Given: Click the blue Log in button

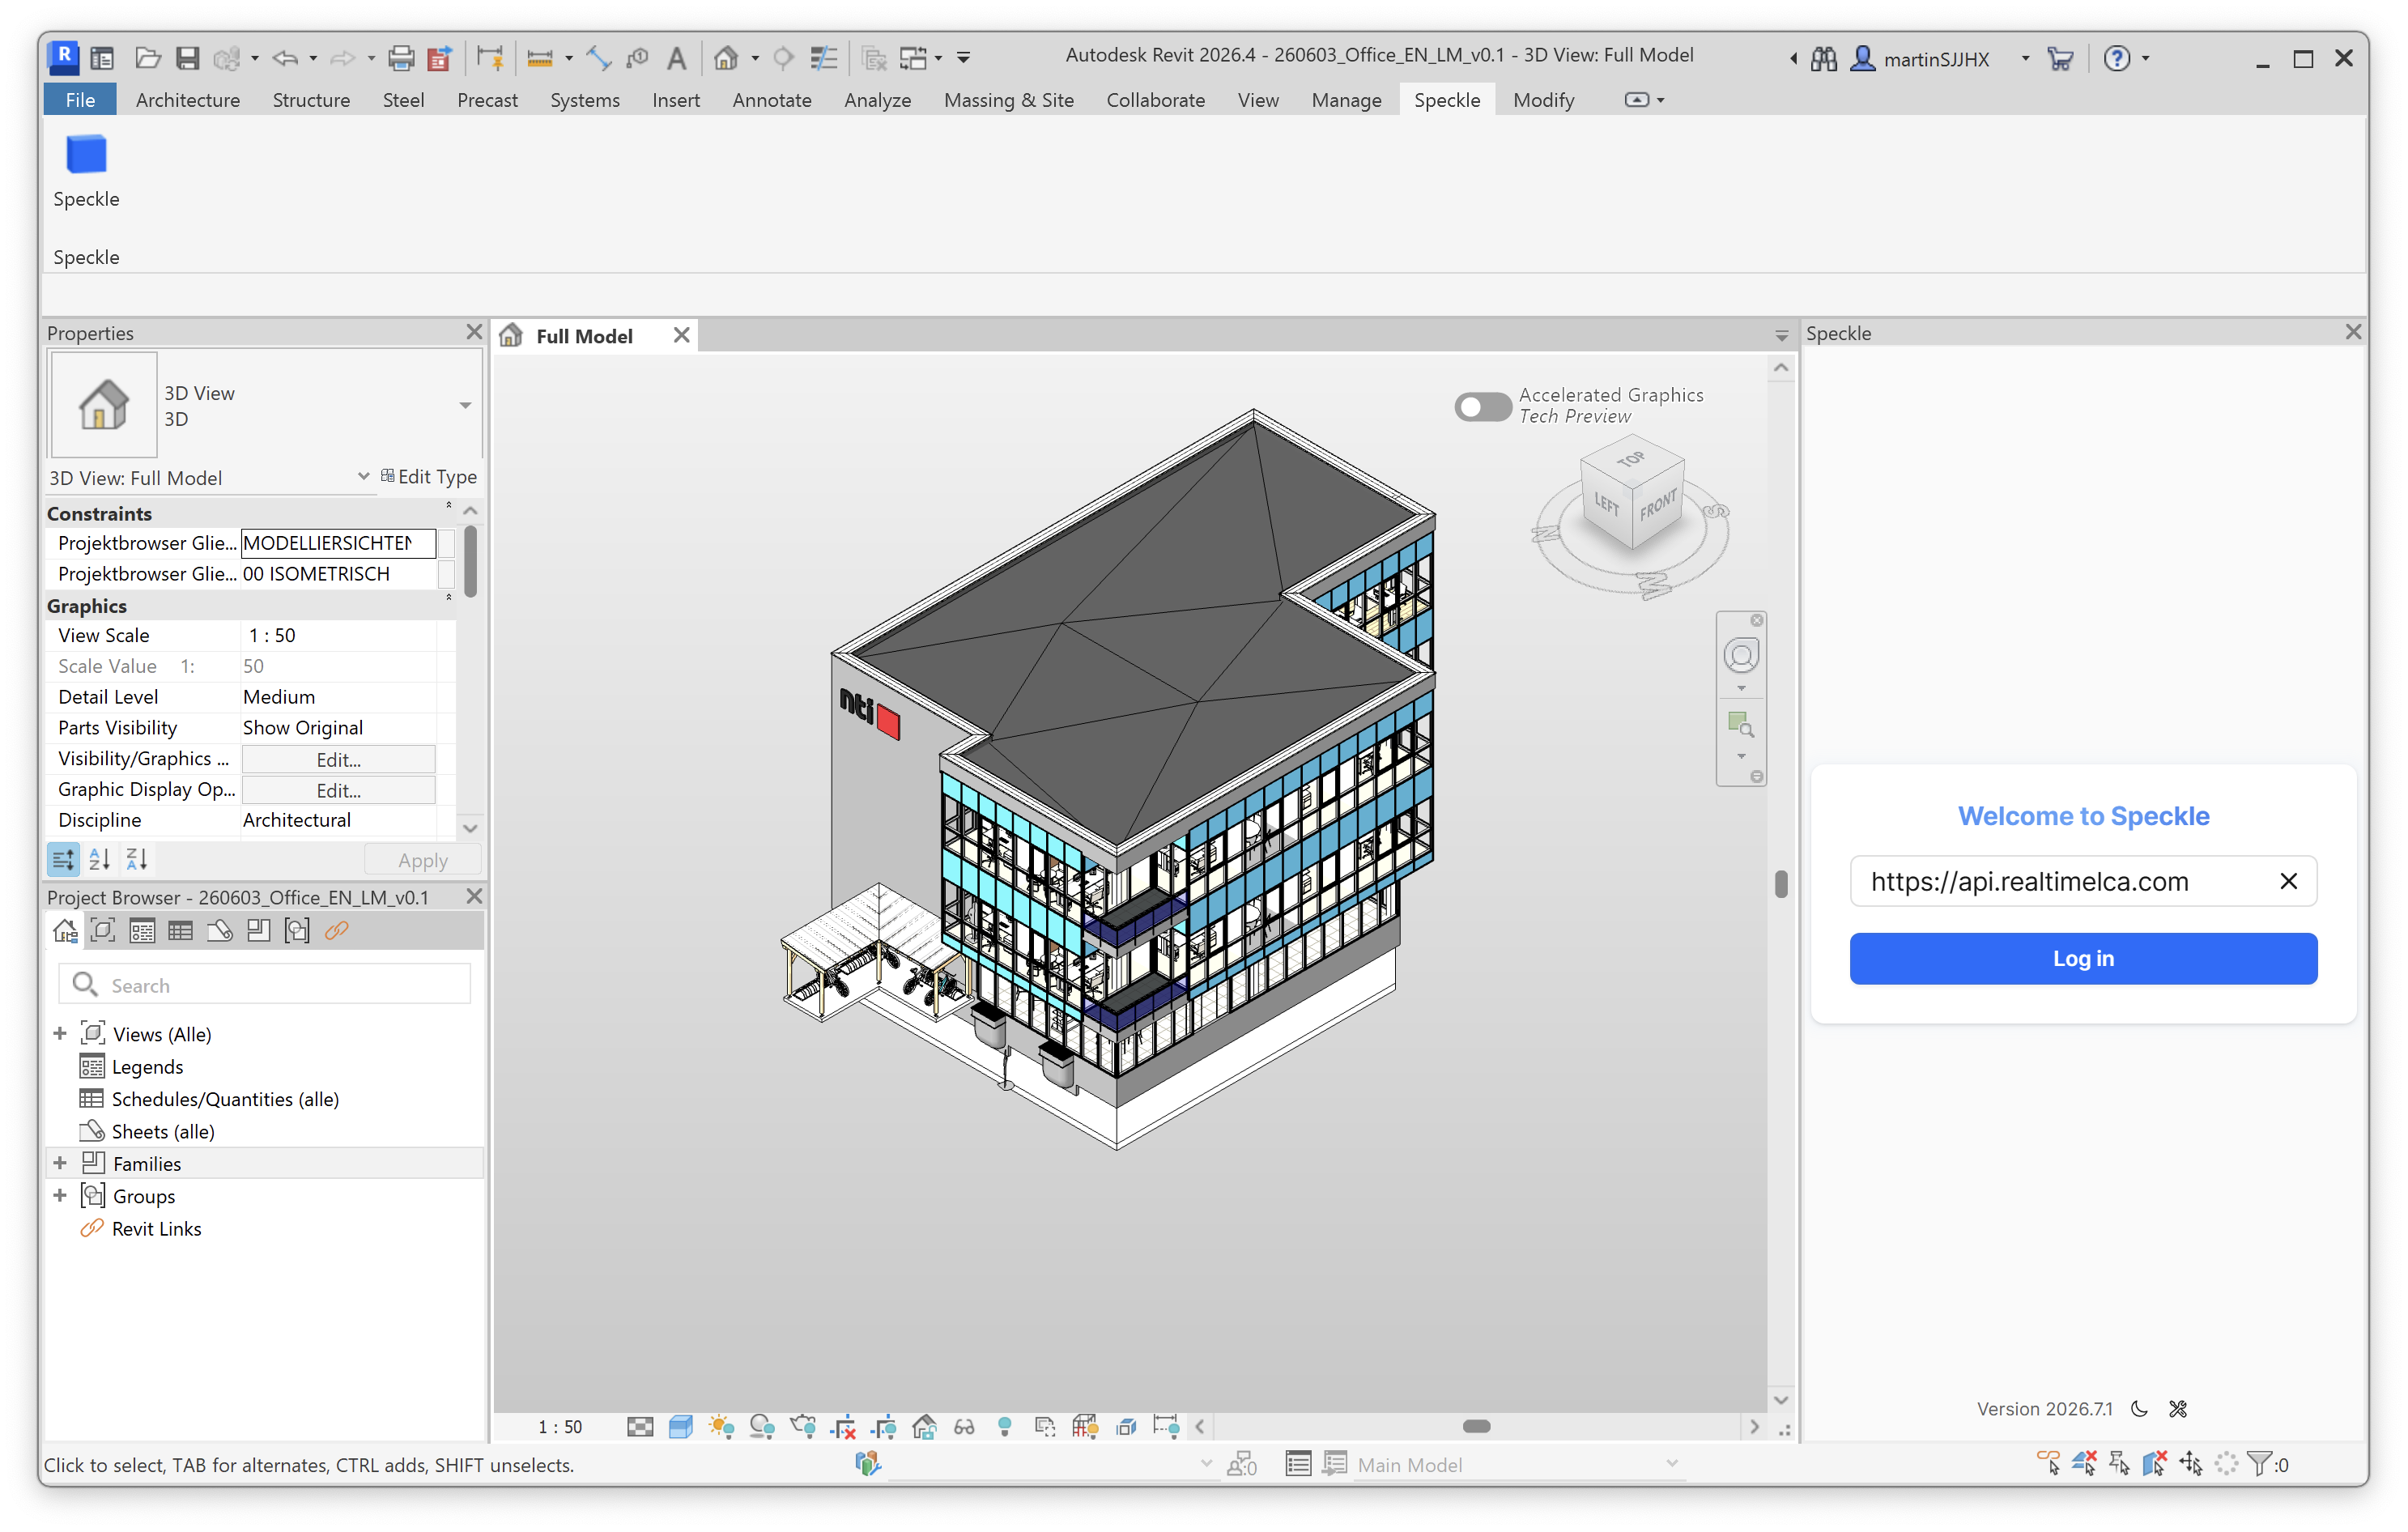Looking at the screenshot, I should click(x=2083, y=958).
